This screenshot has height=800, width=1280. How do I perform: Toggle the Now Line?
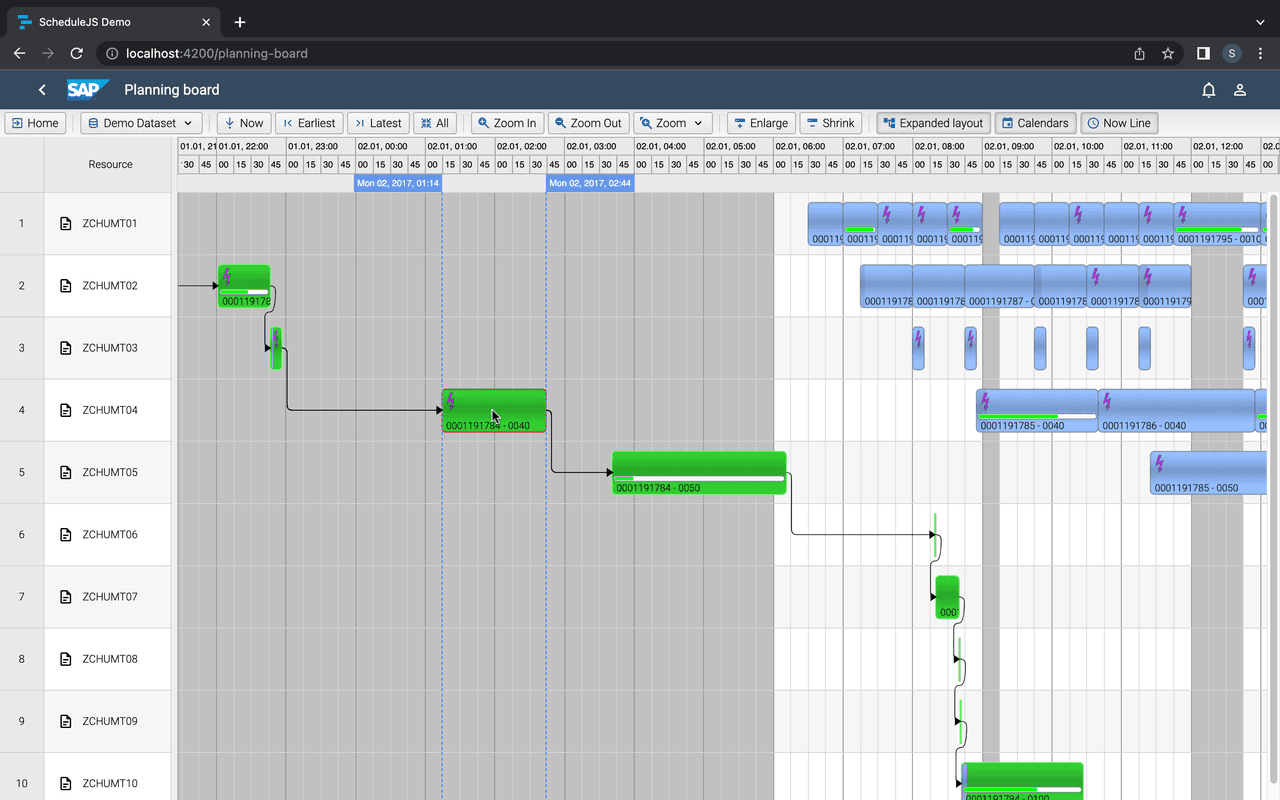(1119, 123)
